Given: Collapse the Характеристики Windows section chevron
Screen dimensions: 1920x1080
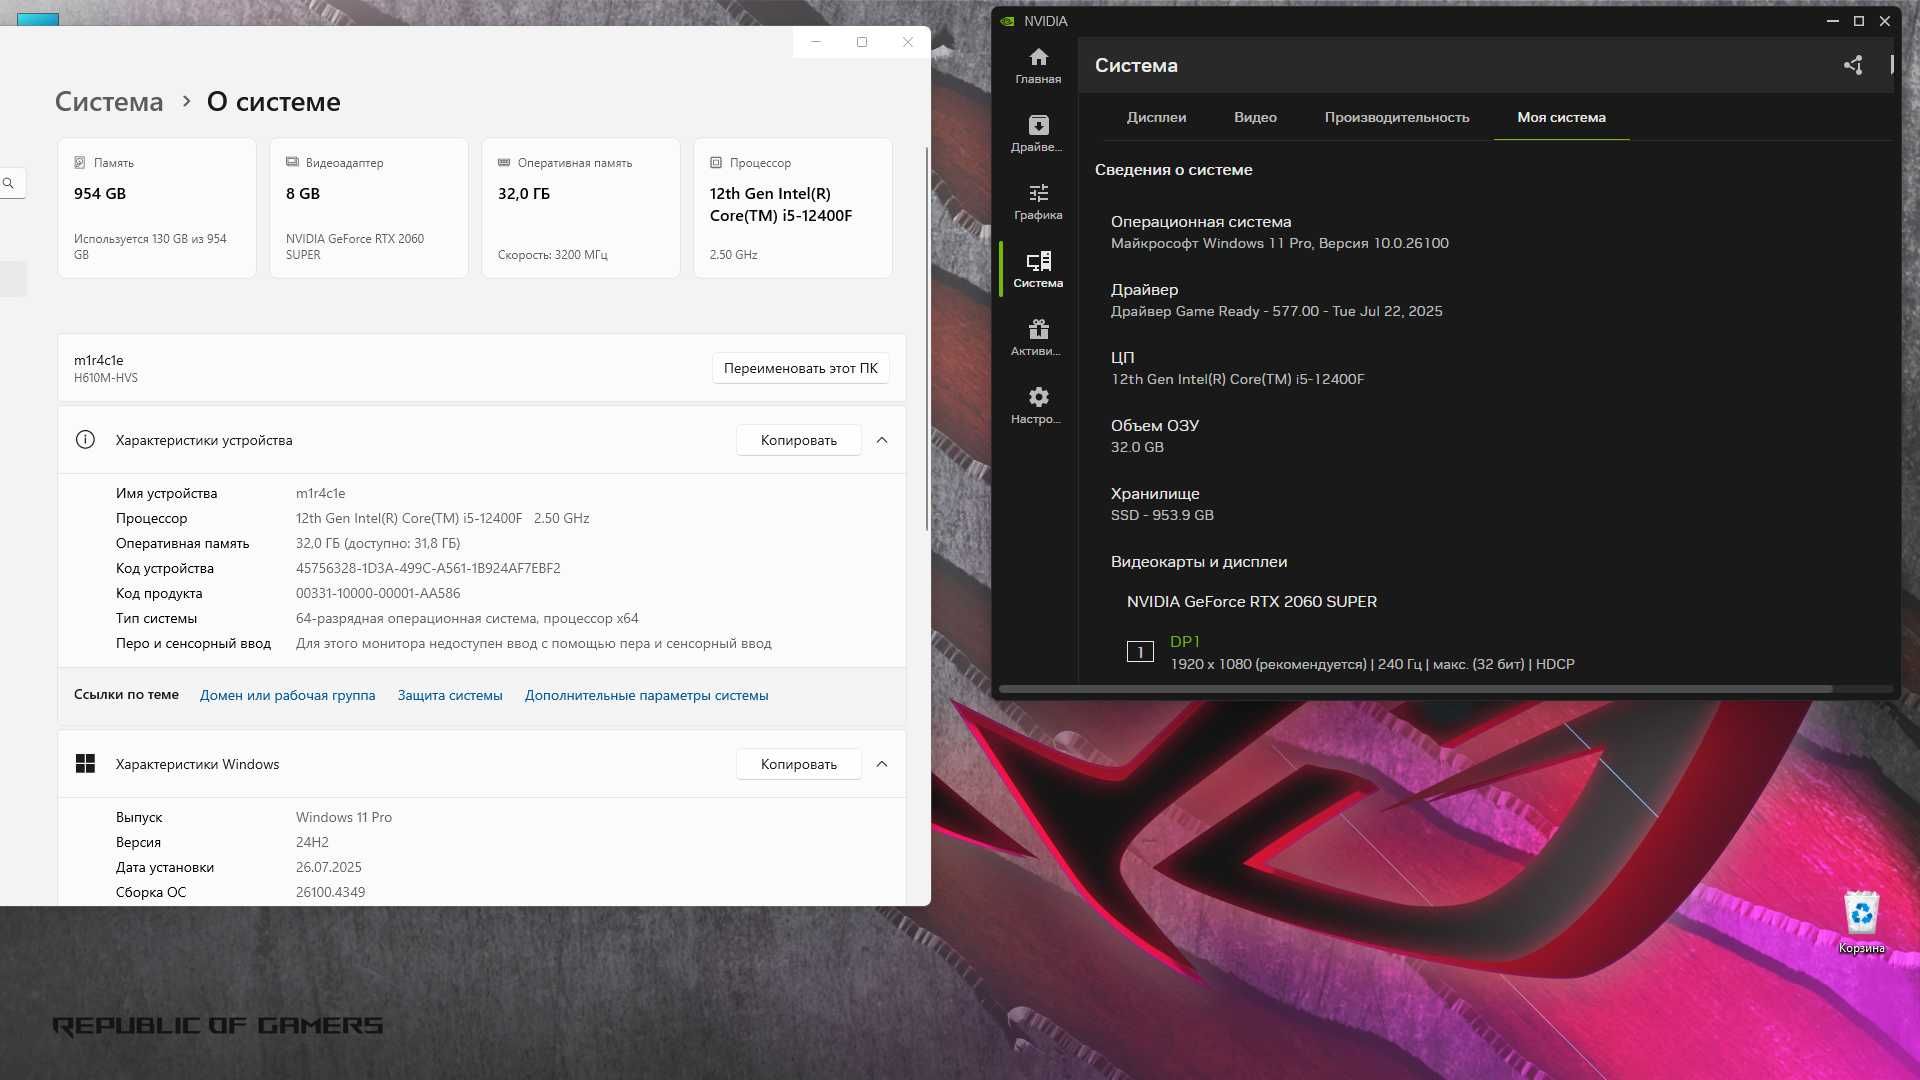Looking at the screenshot, I should coord(882,764).
